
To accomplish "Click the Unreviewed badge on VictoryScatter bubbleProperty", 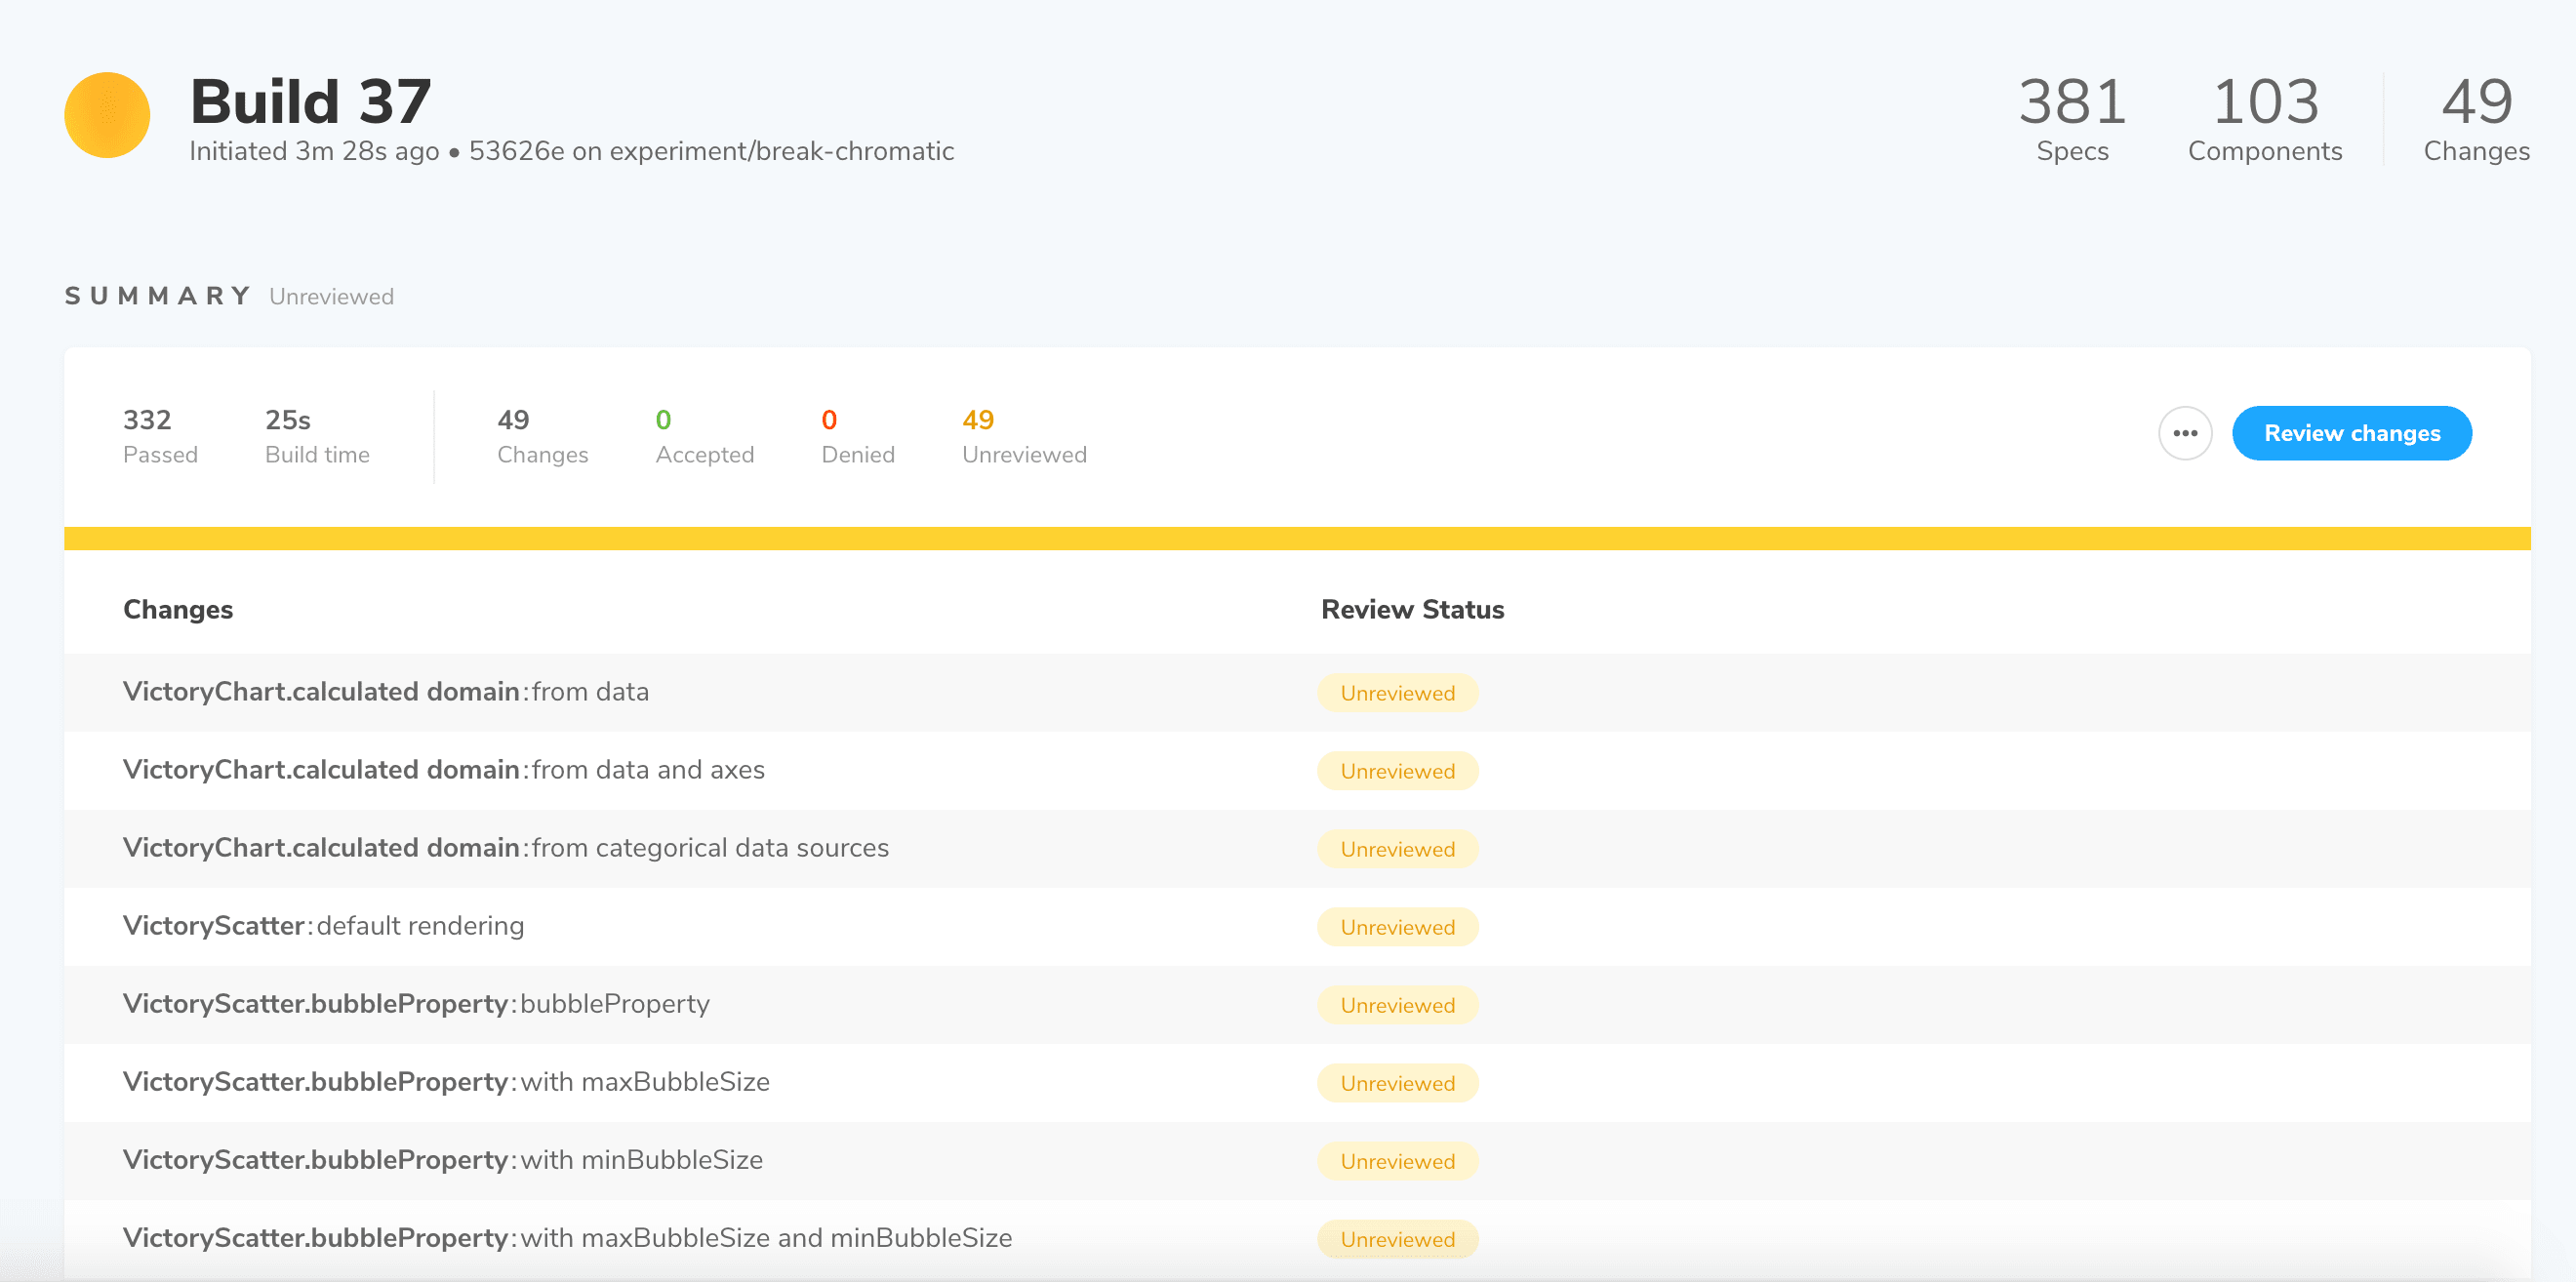I will 1396,1004.
